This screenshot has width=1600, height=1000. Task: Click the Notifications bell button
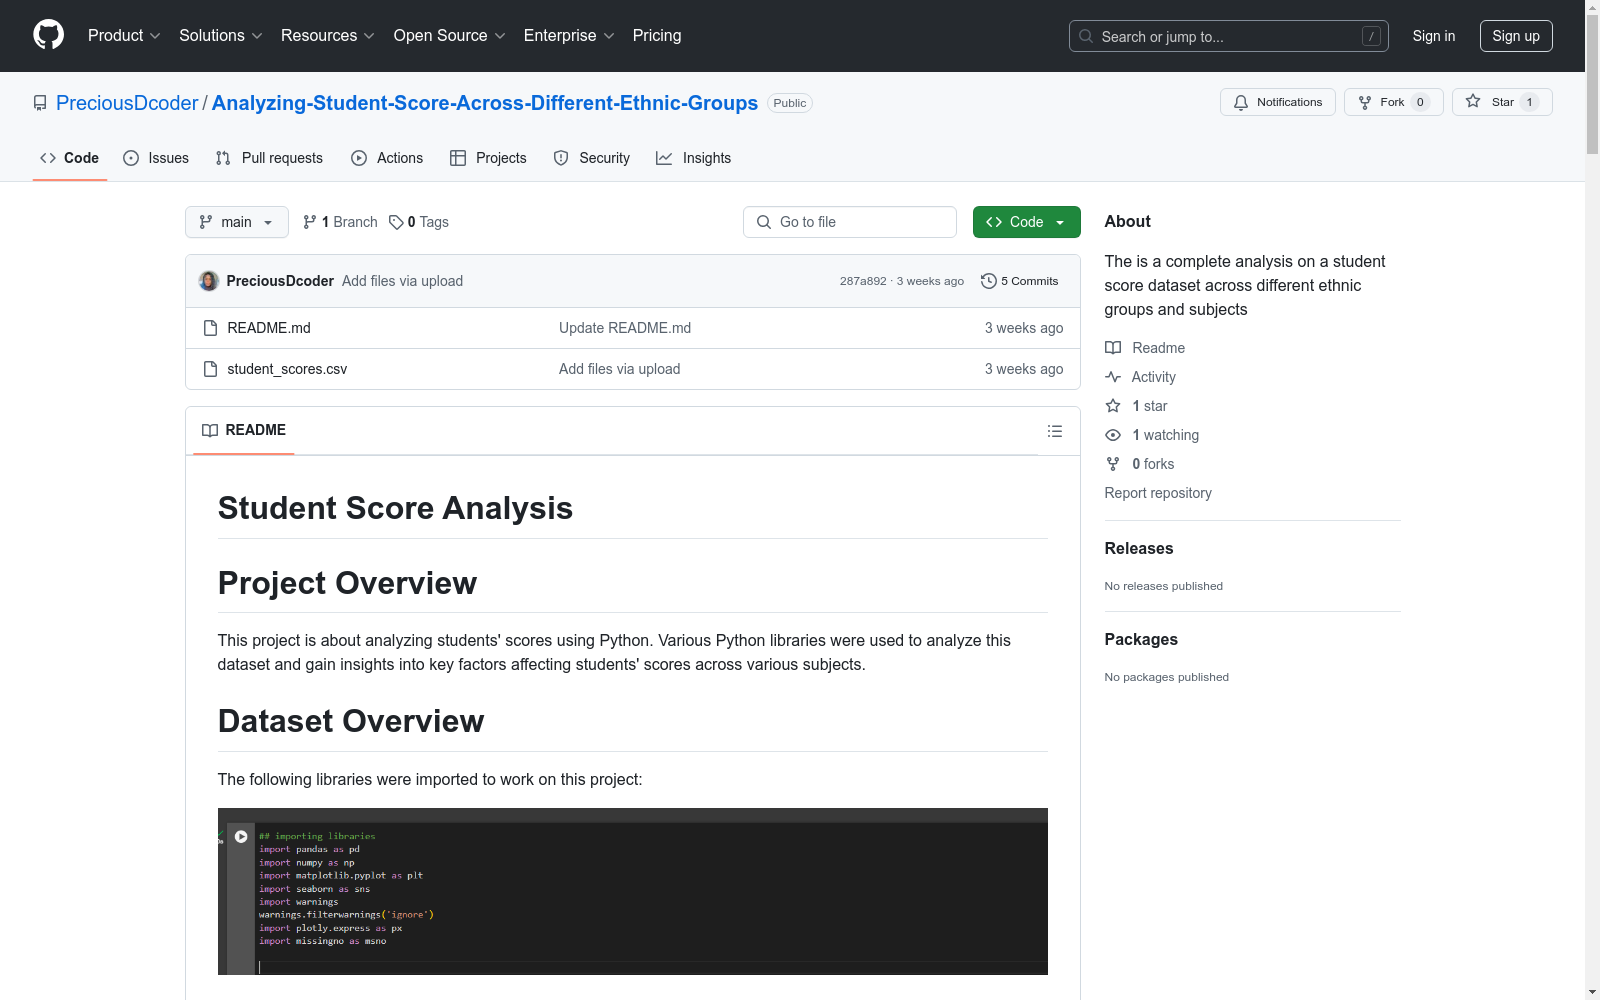pyautogui.click(x=1277, y=102)
